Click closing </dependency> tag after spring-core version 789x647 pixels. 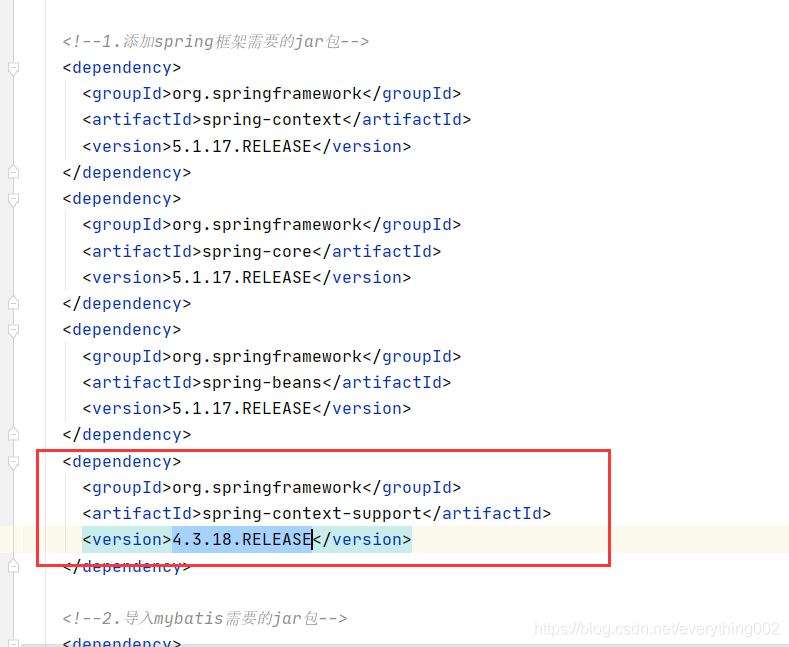[127, 303]
